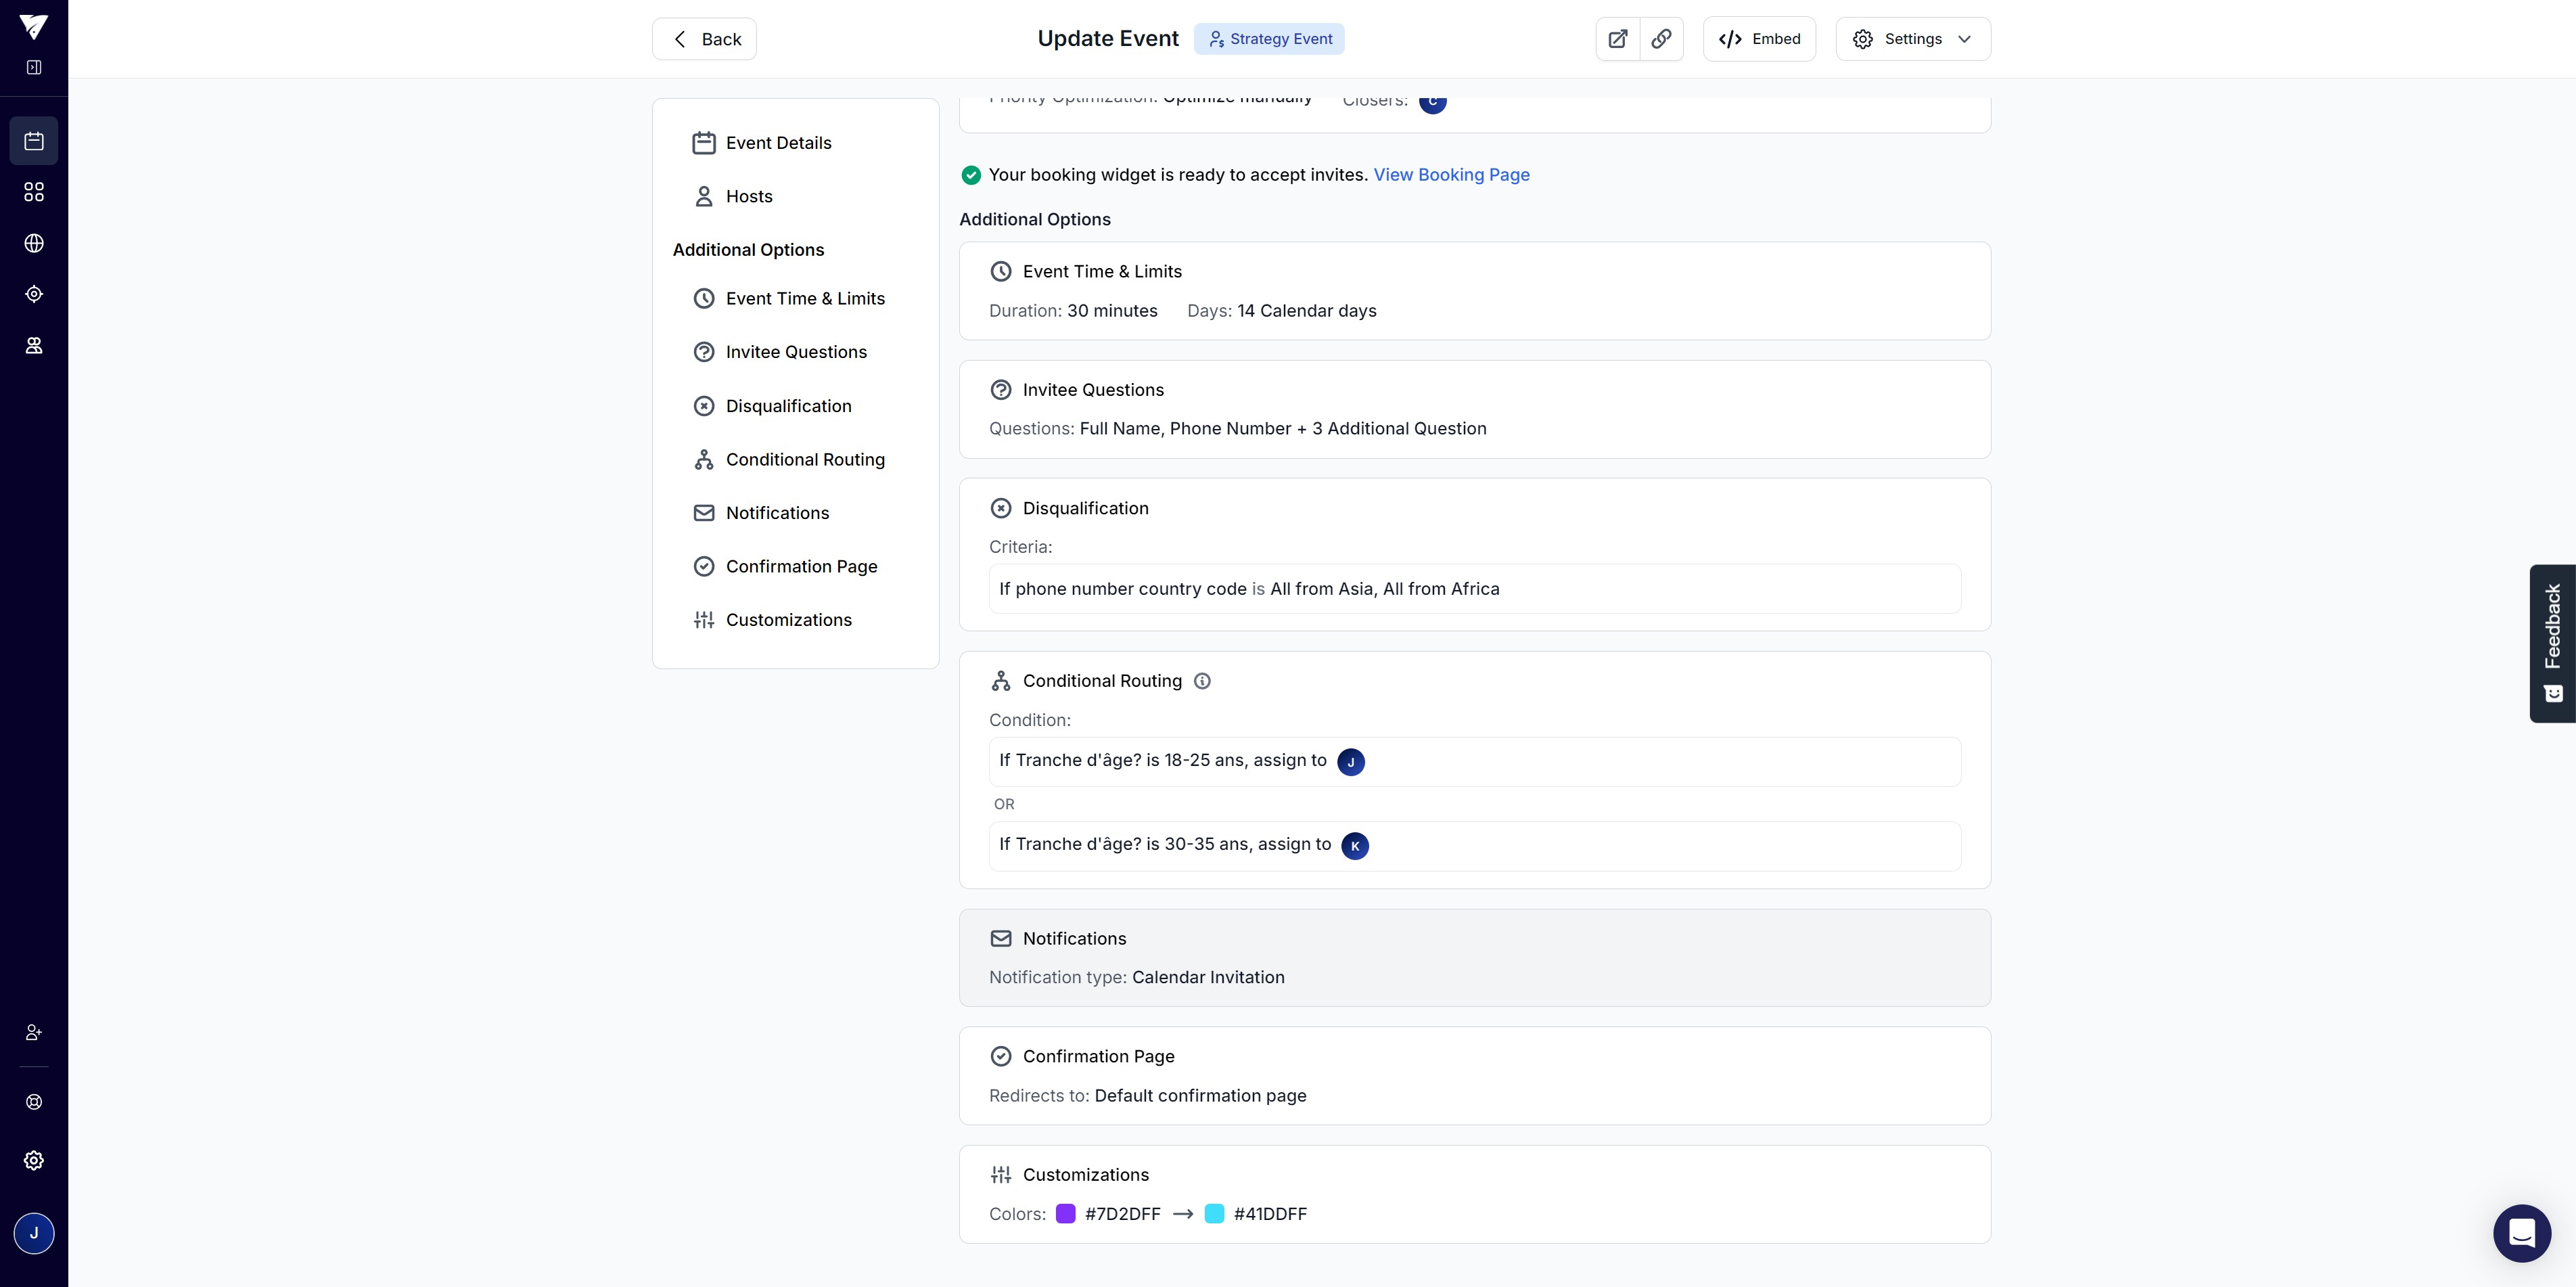This screenshot has height=1287, width=2576.
Task: Click the purple #7D2DFF color swatch
Action: (x=1065, y=1214)
